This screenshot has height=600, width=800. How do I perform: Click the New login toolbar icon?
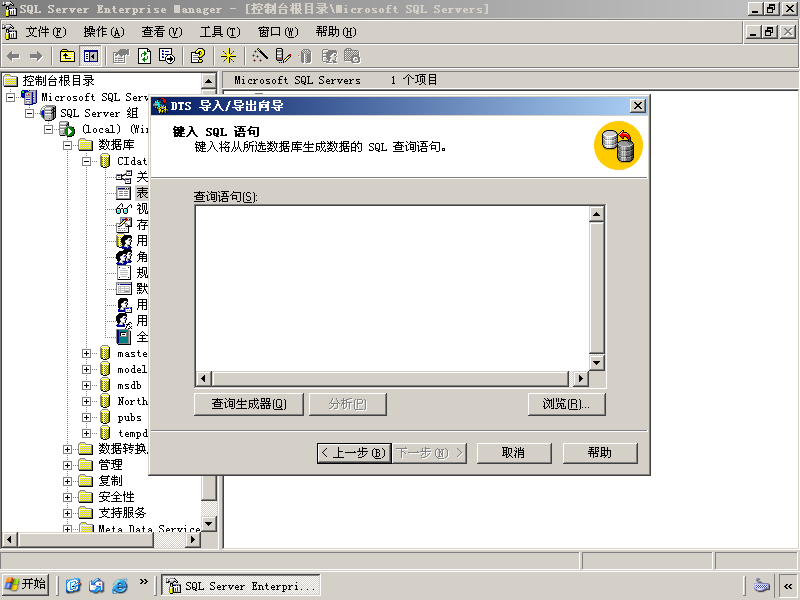(329, 56)
